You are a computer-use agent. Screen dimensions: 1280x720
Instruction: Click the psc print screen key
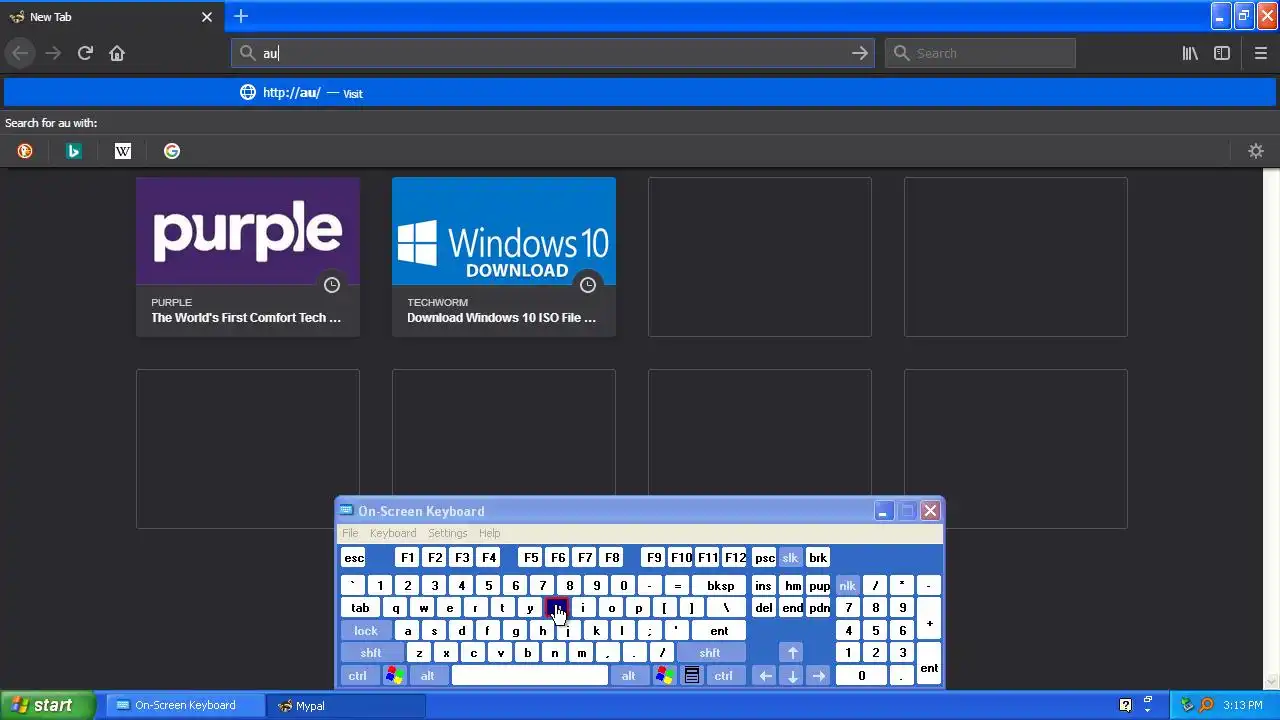[764, 558]
